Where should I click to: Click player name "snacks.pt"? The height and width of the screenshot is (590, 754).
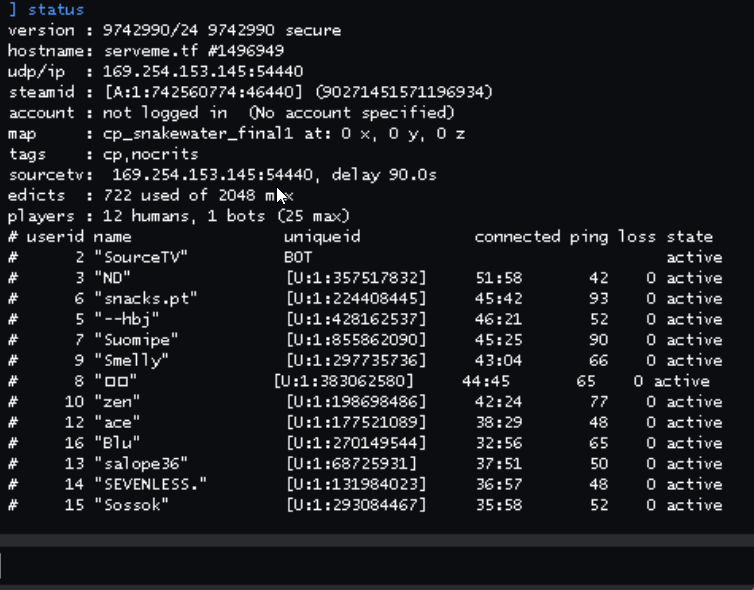[146, 298]
